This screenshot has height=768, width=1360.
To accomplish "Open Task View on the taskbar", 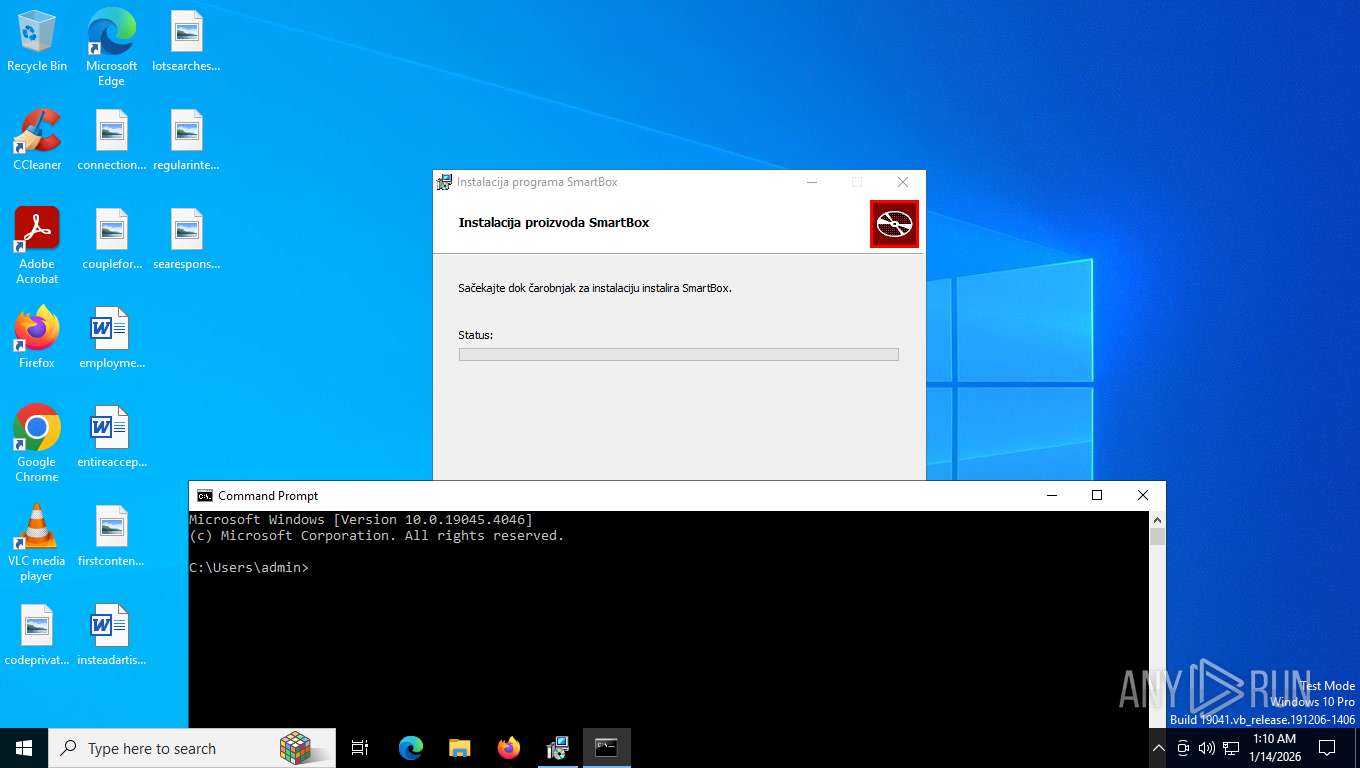I will pyautogui.click(x=360, y=748).
